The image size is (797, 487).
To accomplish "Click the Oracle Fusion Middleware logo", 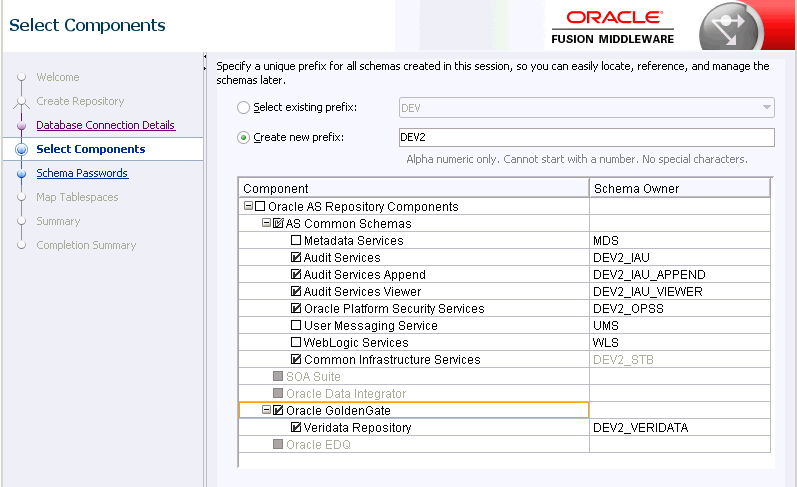I will pyautogui.click(x=613, y=27).
